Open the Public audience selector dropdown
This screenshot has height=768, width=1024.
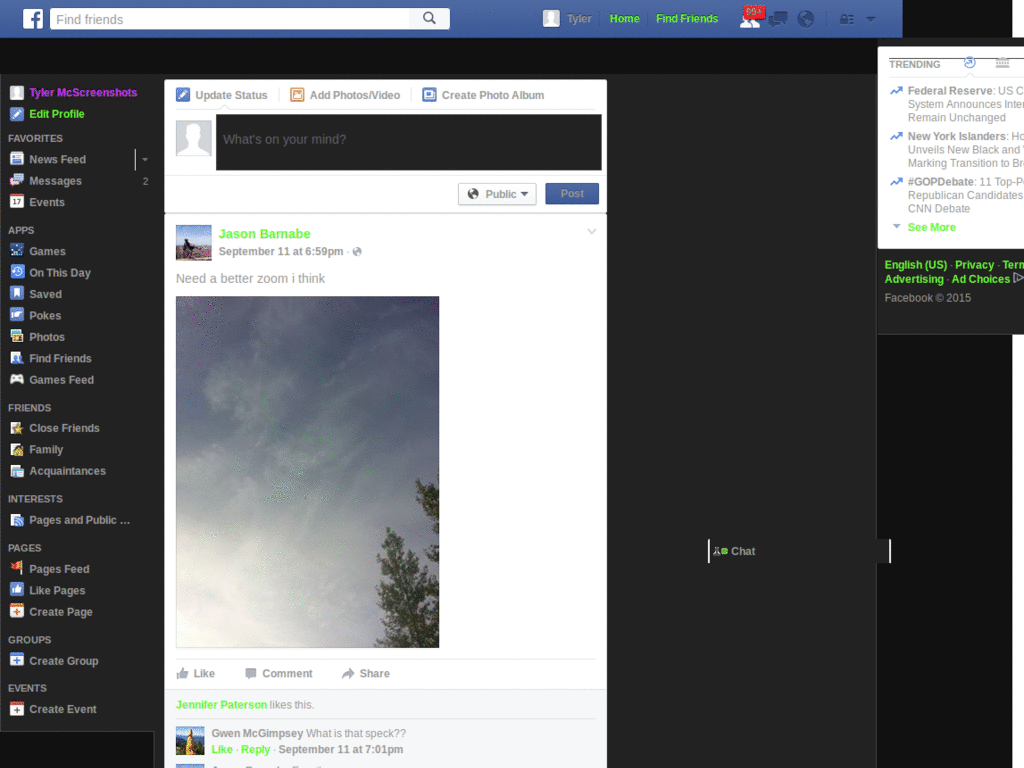[x=497, y=194]
